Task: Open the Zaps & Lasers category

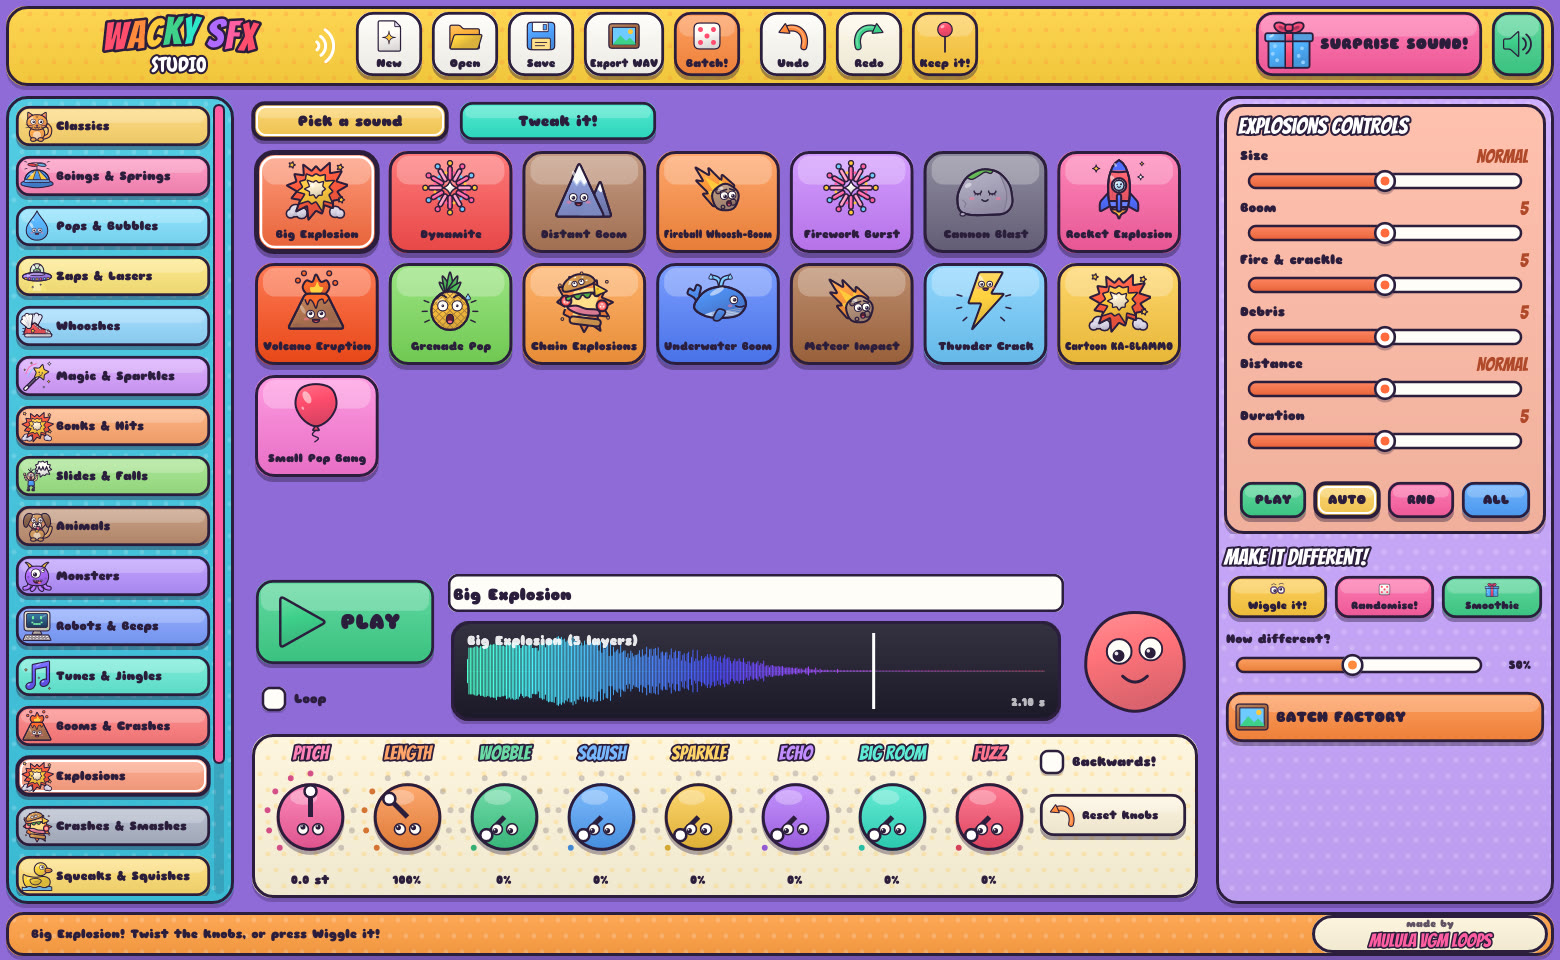Action: click(113, 276)
